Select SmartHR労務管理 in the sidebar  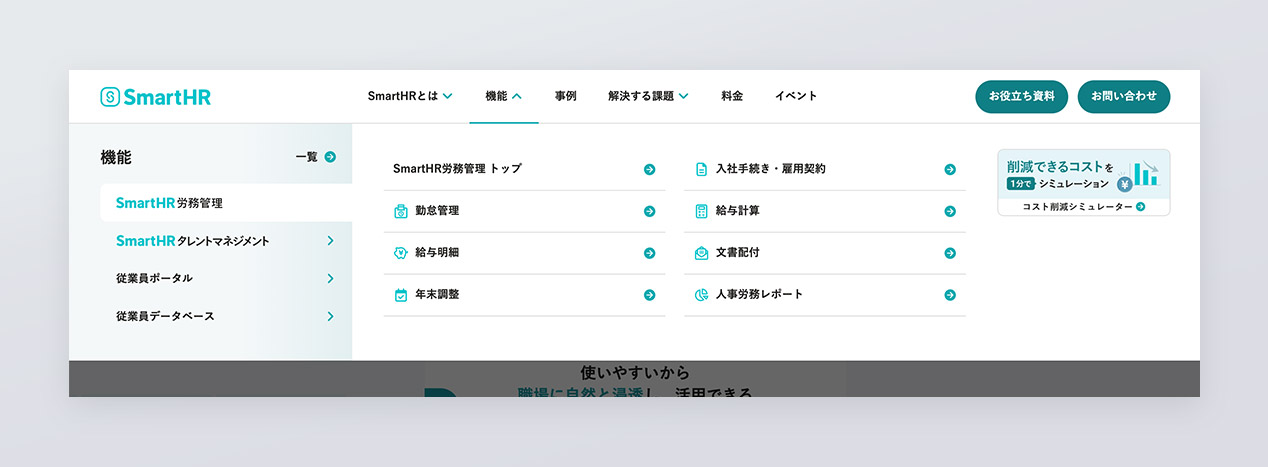[x=226, y=203]
